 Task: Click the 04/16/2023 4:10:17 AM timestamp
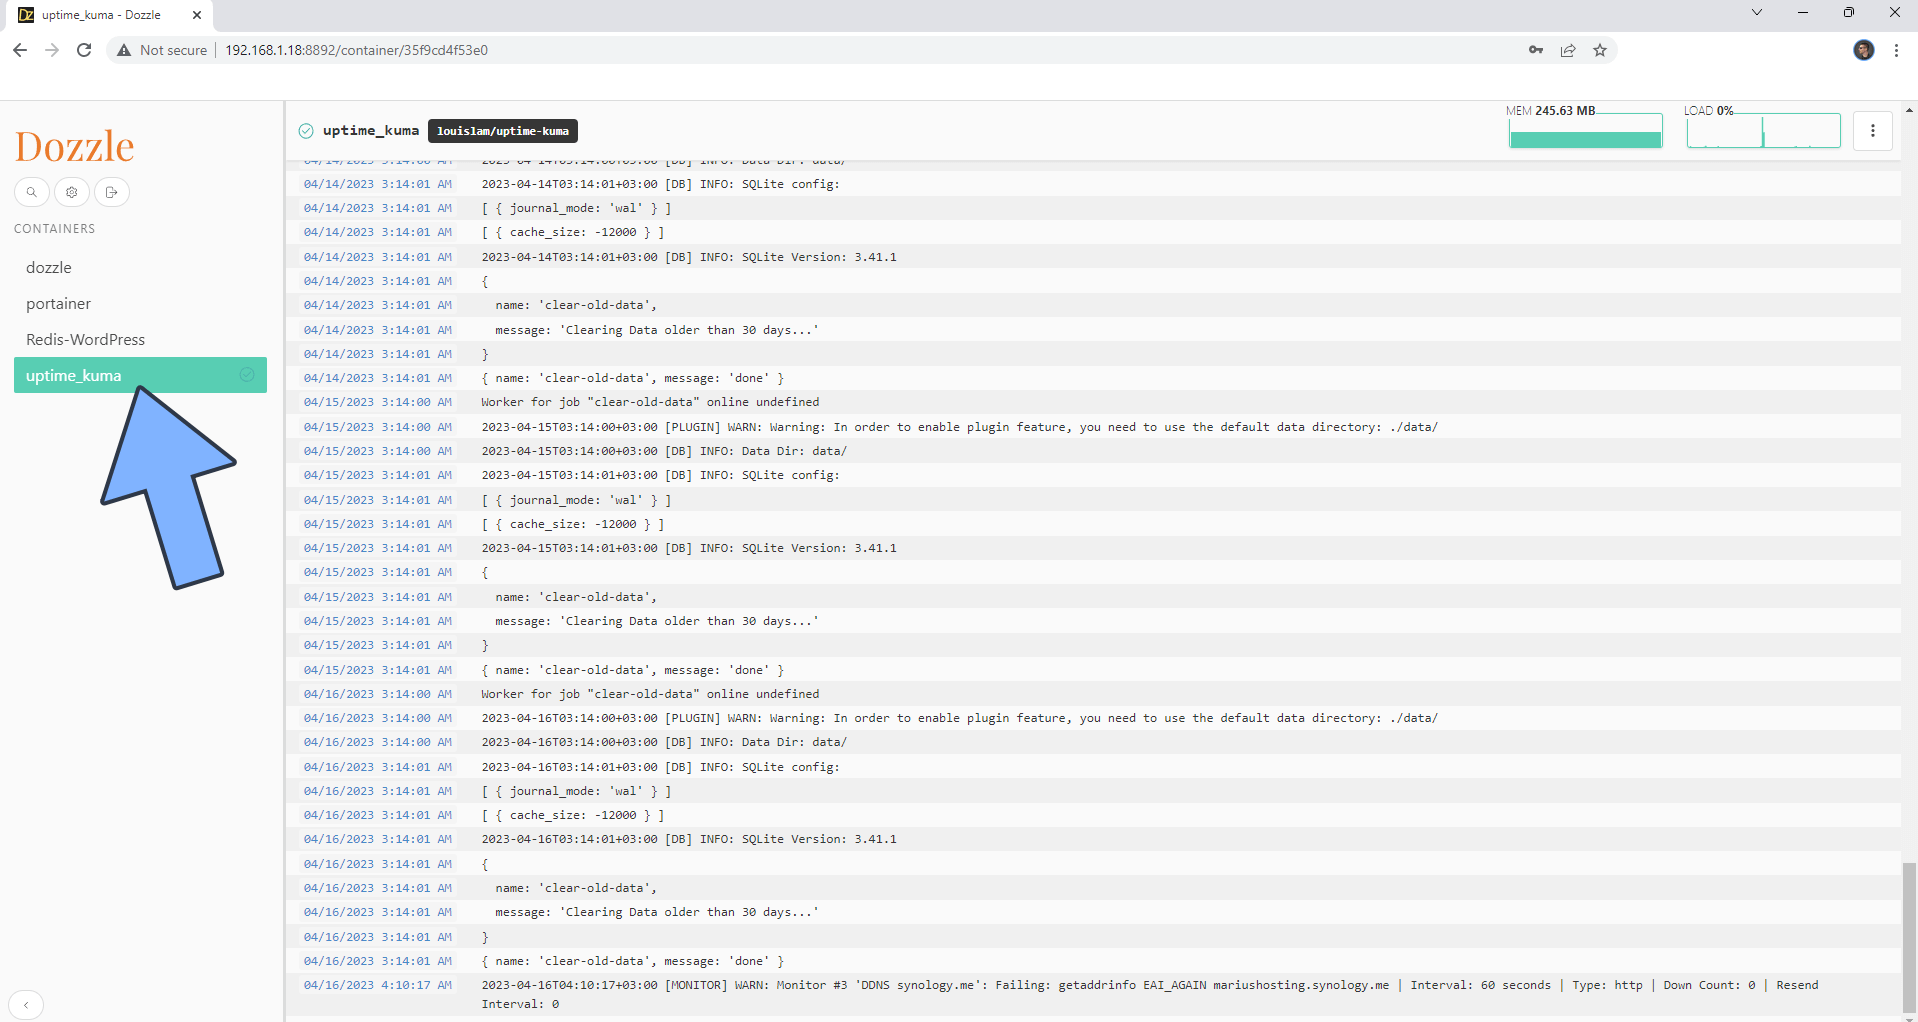click(378, 985)
